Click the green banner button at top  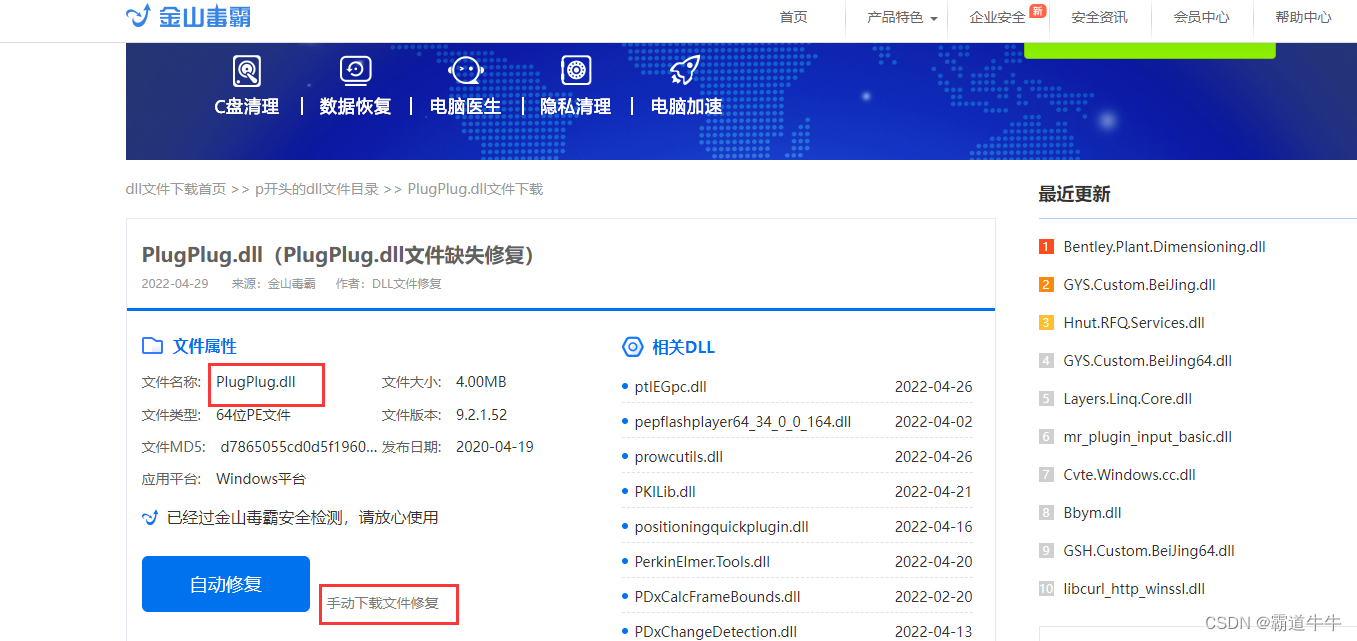(1150, 50)
